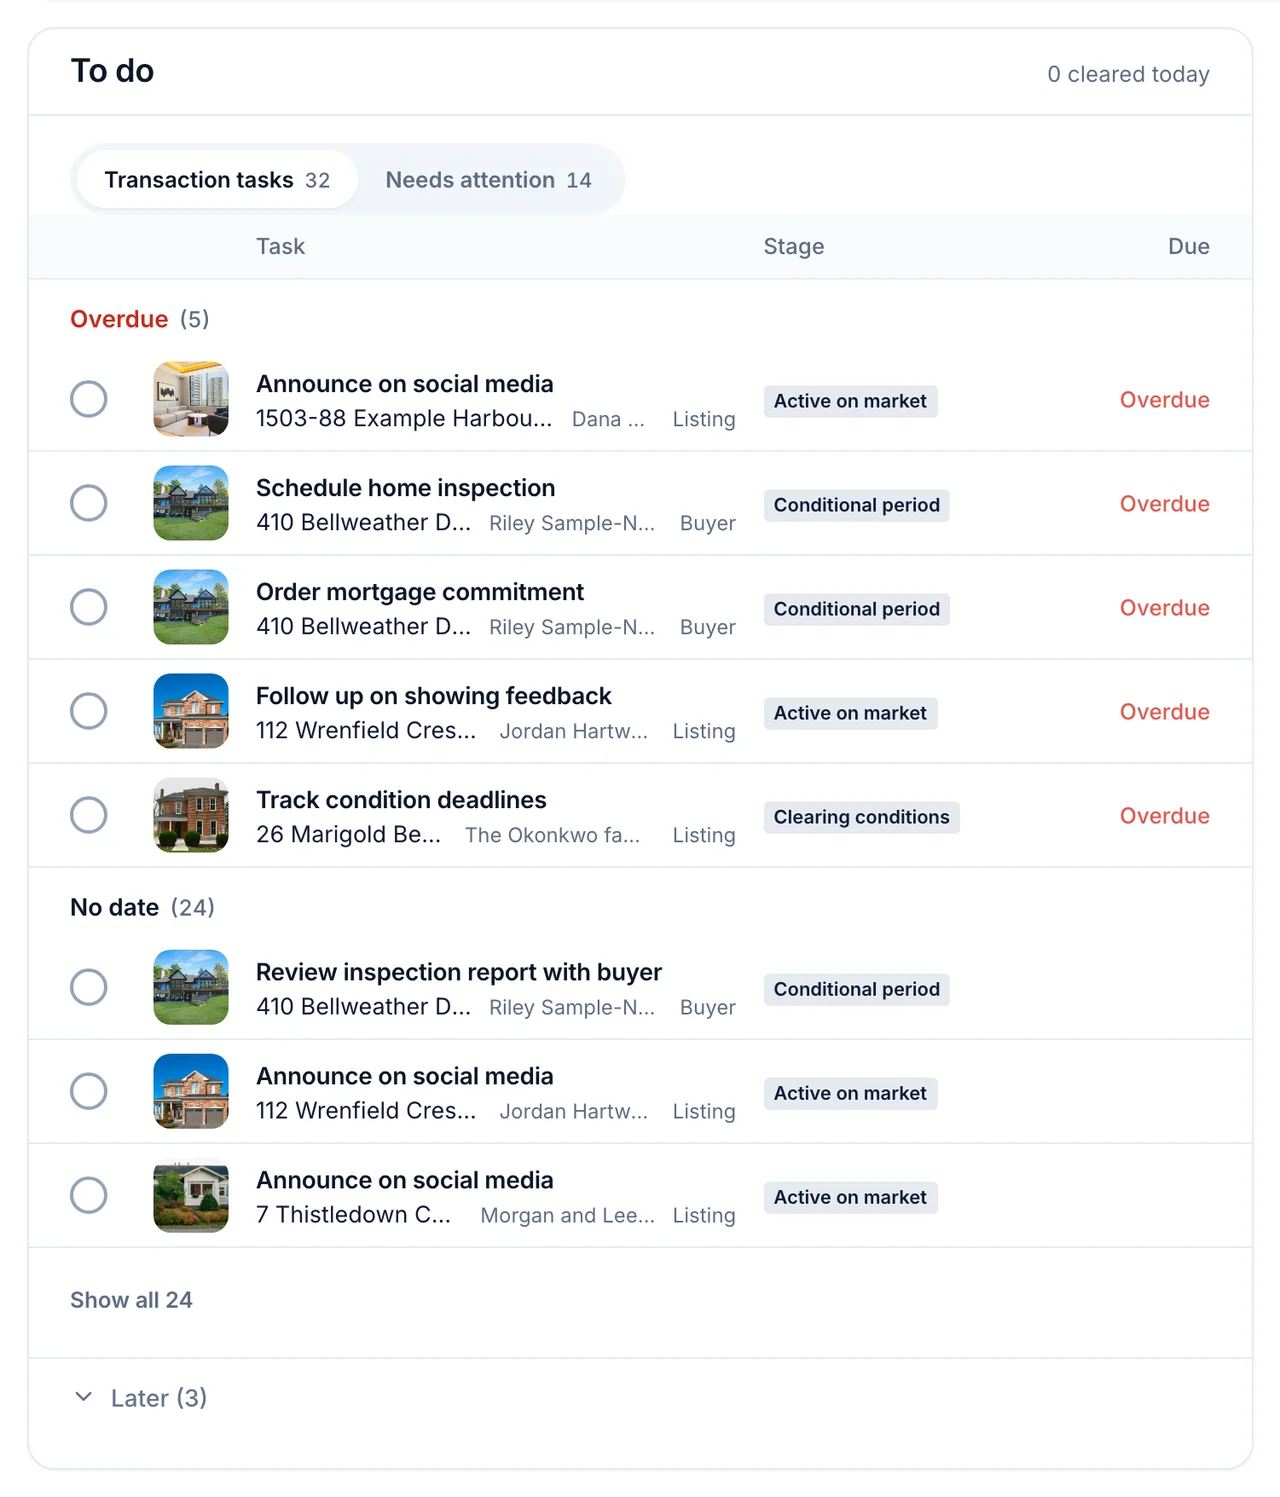Click the Task column header
Viewport: 1280px width, 1497px height.
280,246
